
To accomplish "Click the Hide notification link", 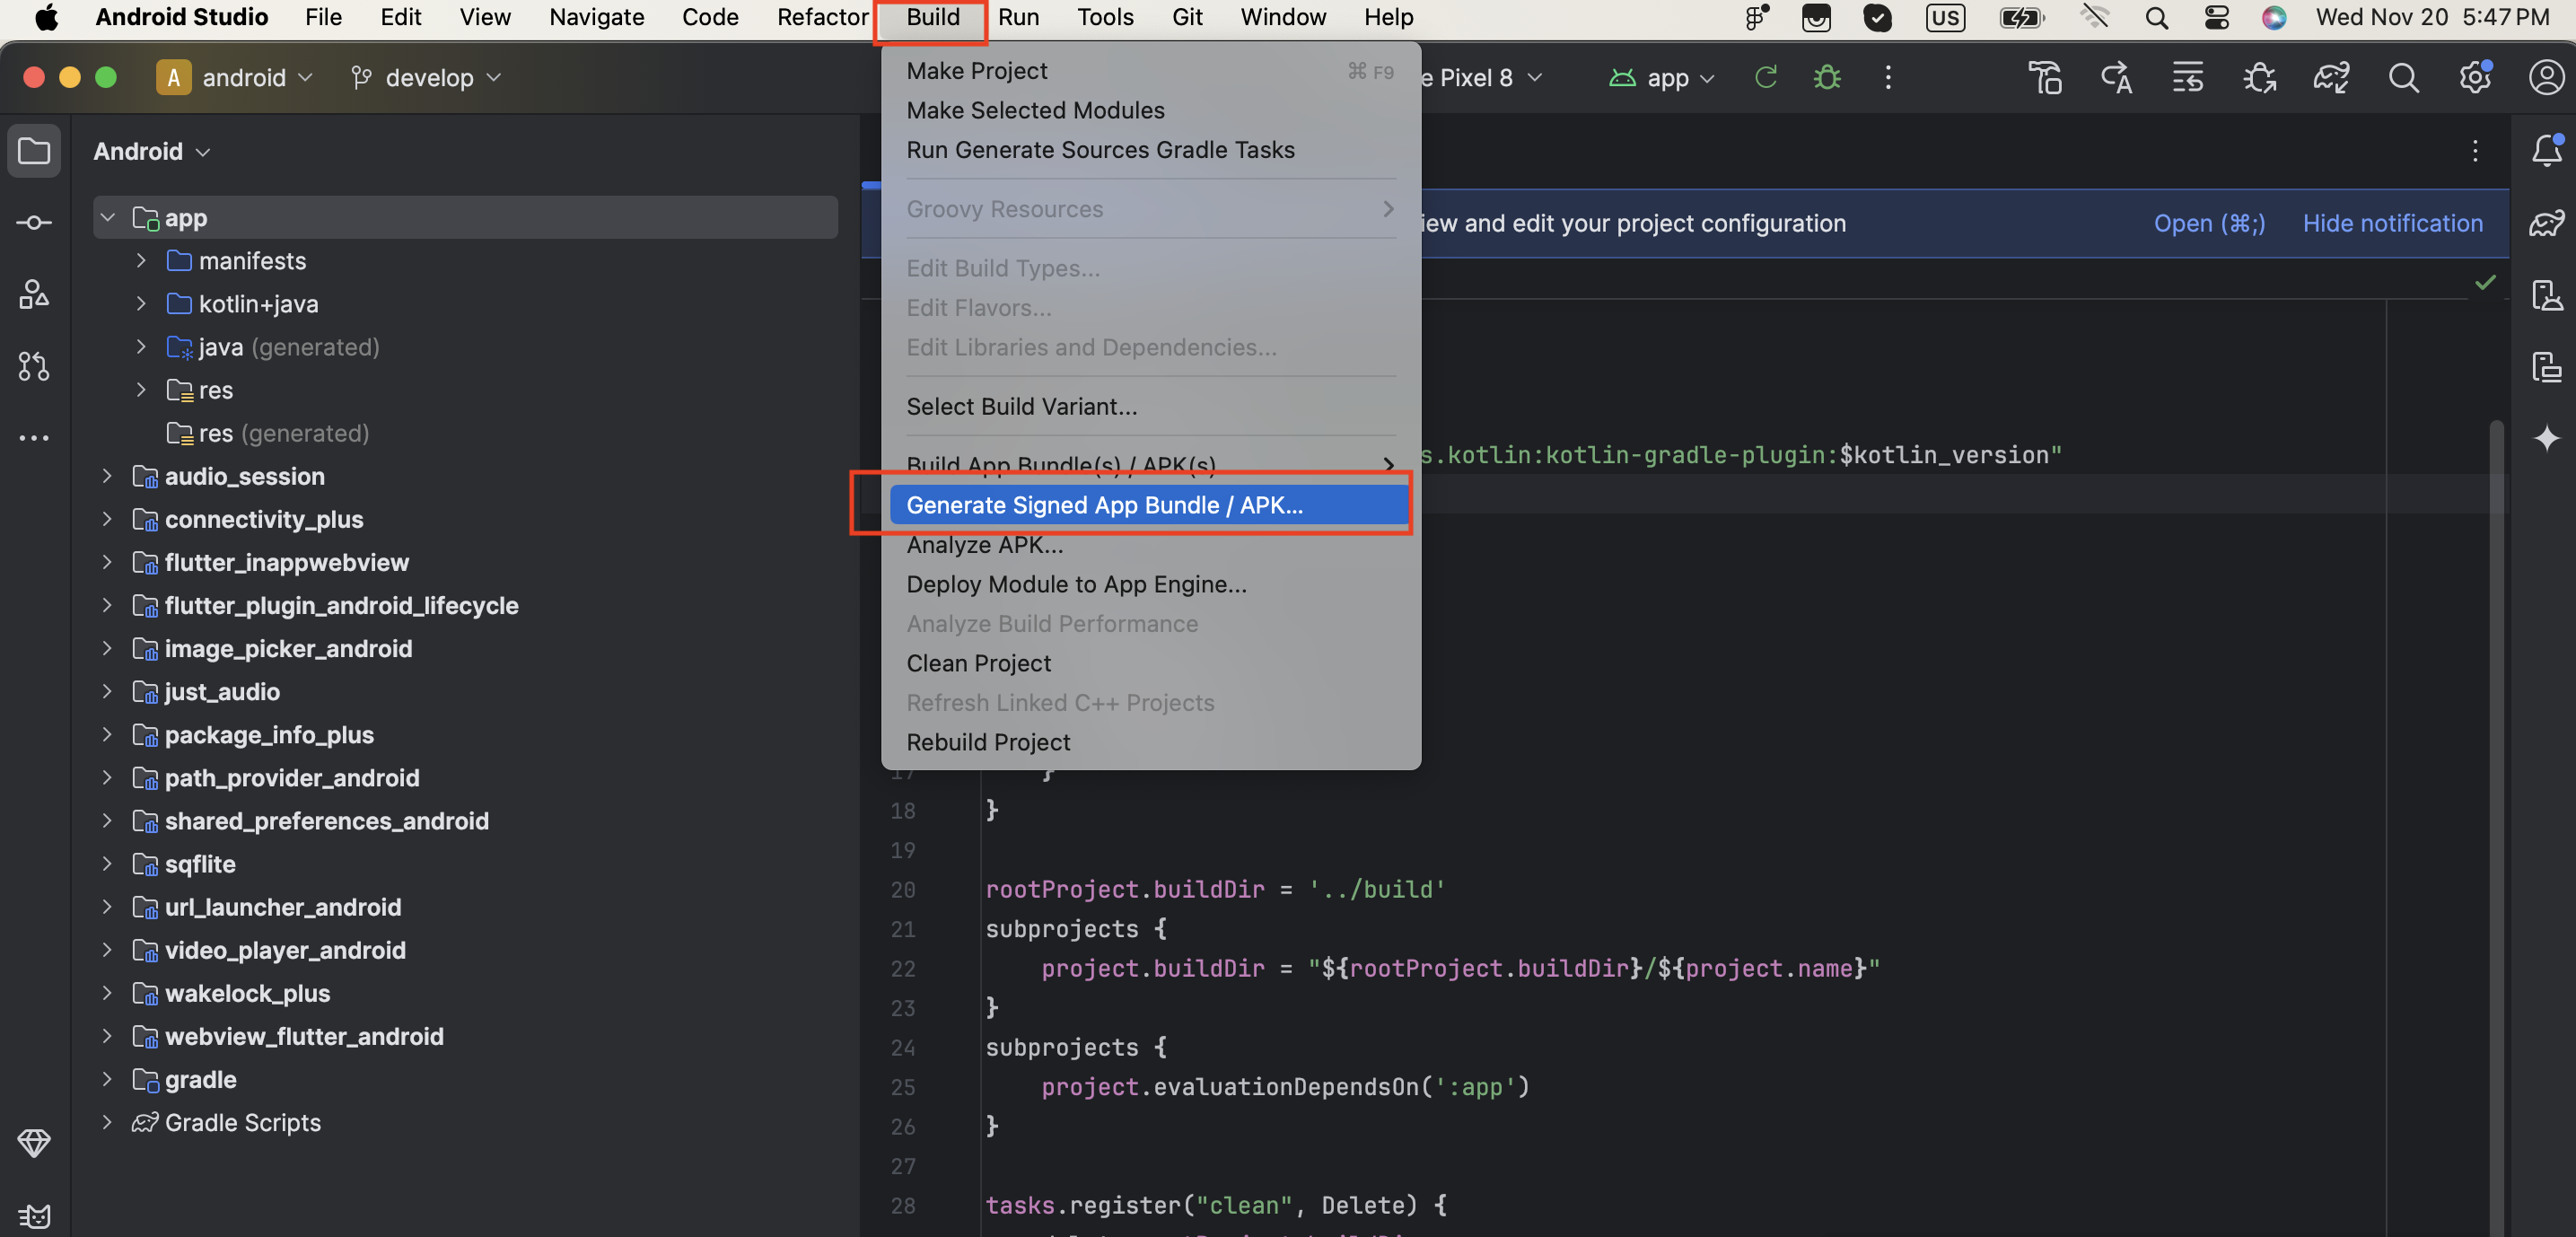I will [x=2392, y=223].
